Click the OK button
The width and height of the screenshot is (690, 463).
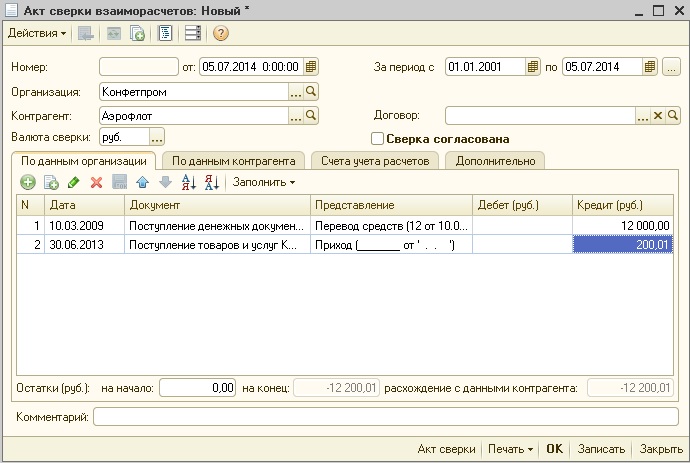554,449
